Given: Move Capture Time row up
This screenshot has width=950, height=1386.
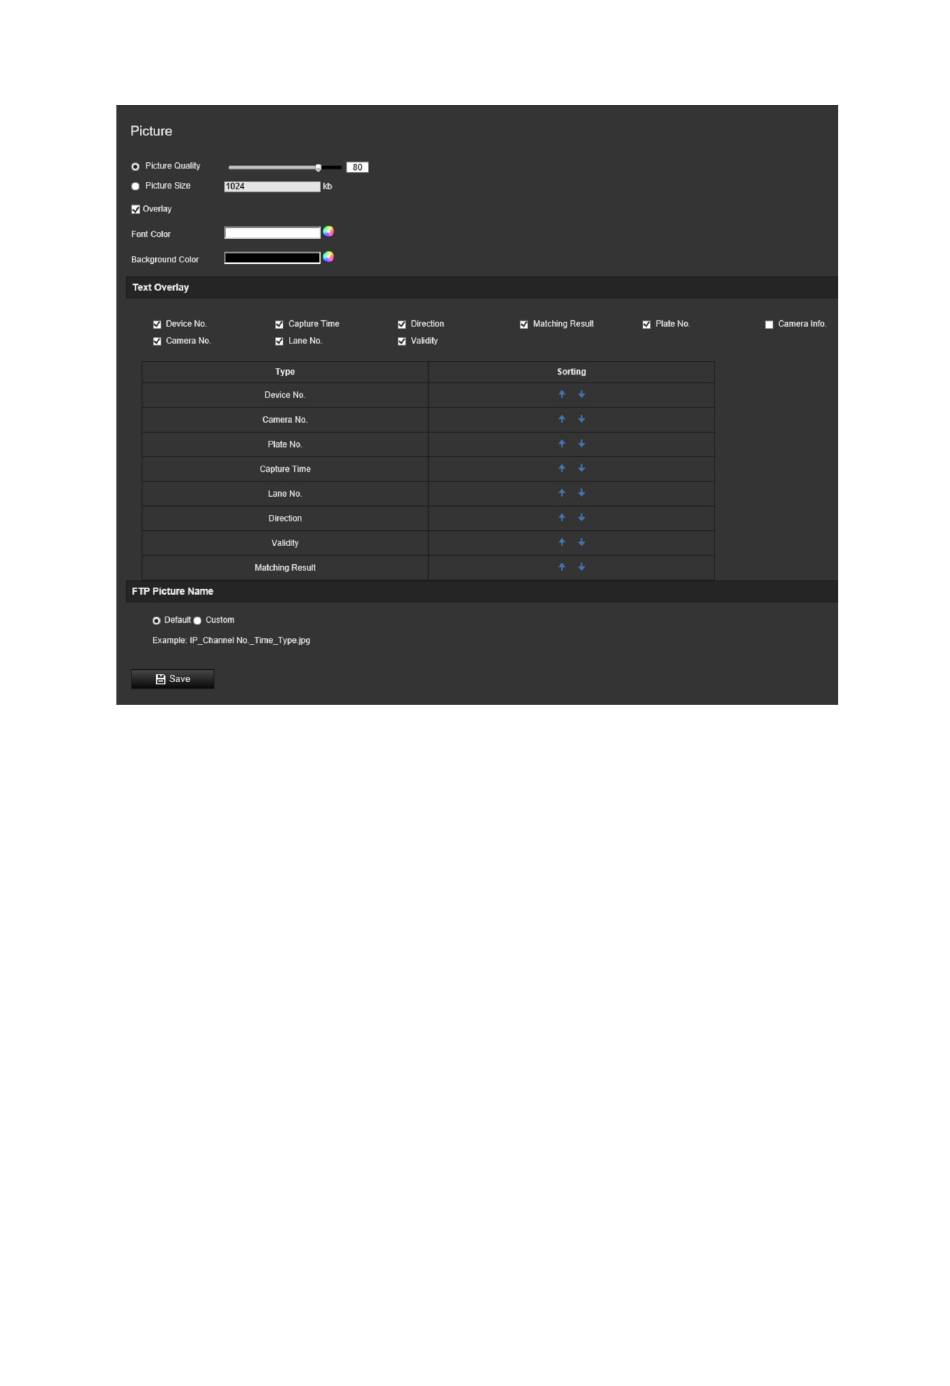Looking at the screenshot, I should click(x=562, y=469).
